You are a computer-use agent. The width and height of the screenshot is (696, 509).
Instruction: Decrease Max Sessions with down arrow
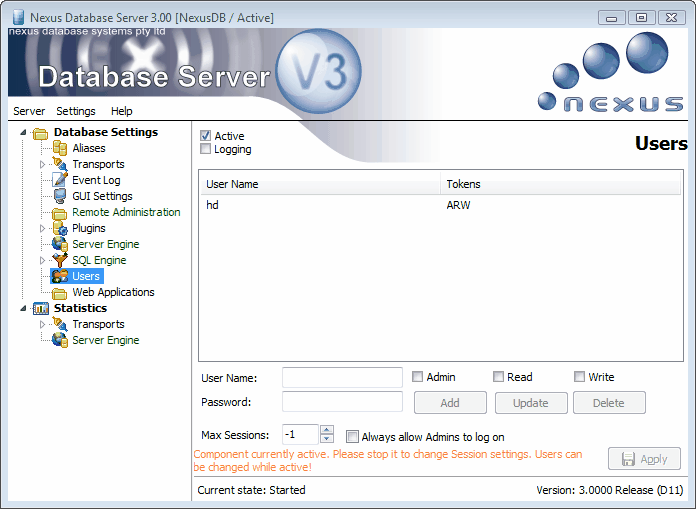tap(327, 438)
